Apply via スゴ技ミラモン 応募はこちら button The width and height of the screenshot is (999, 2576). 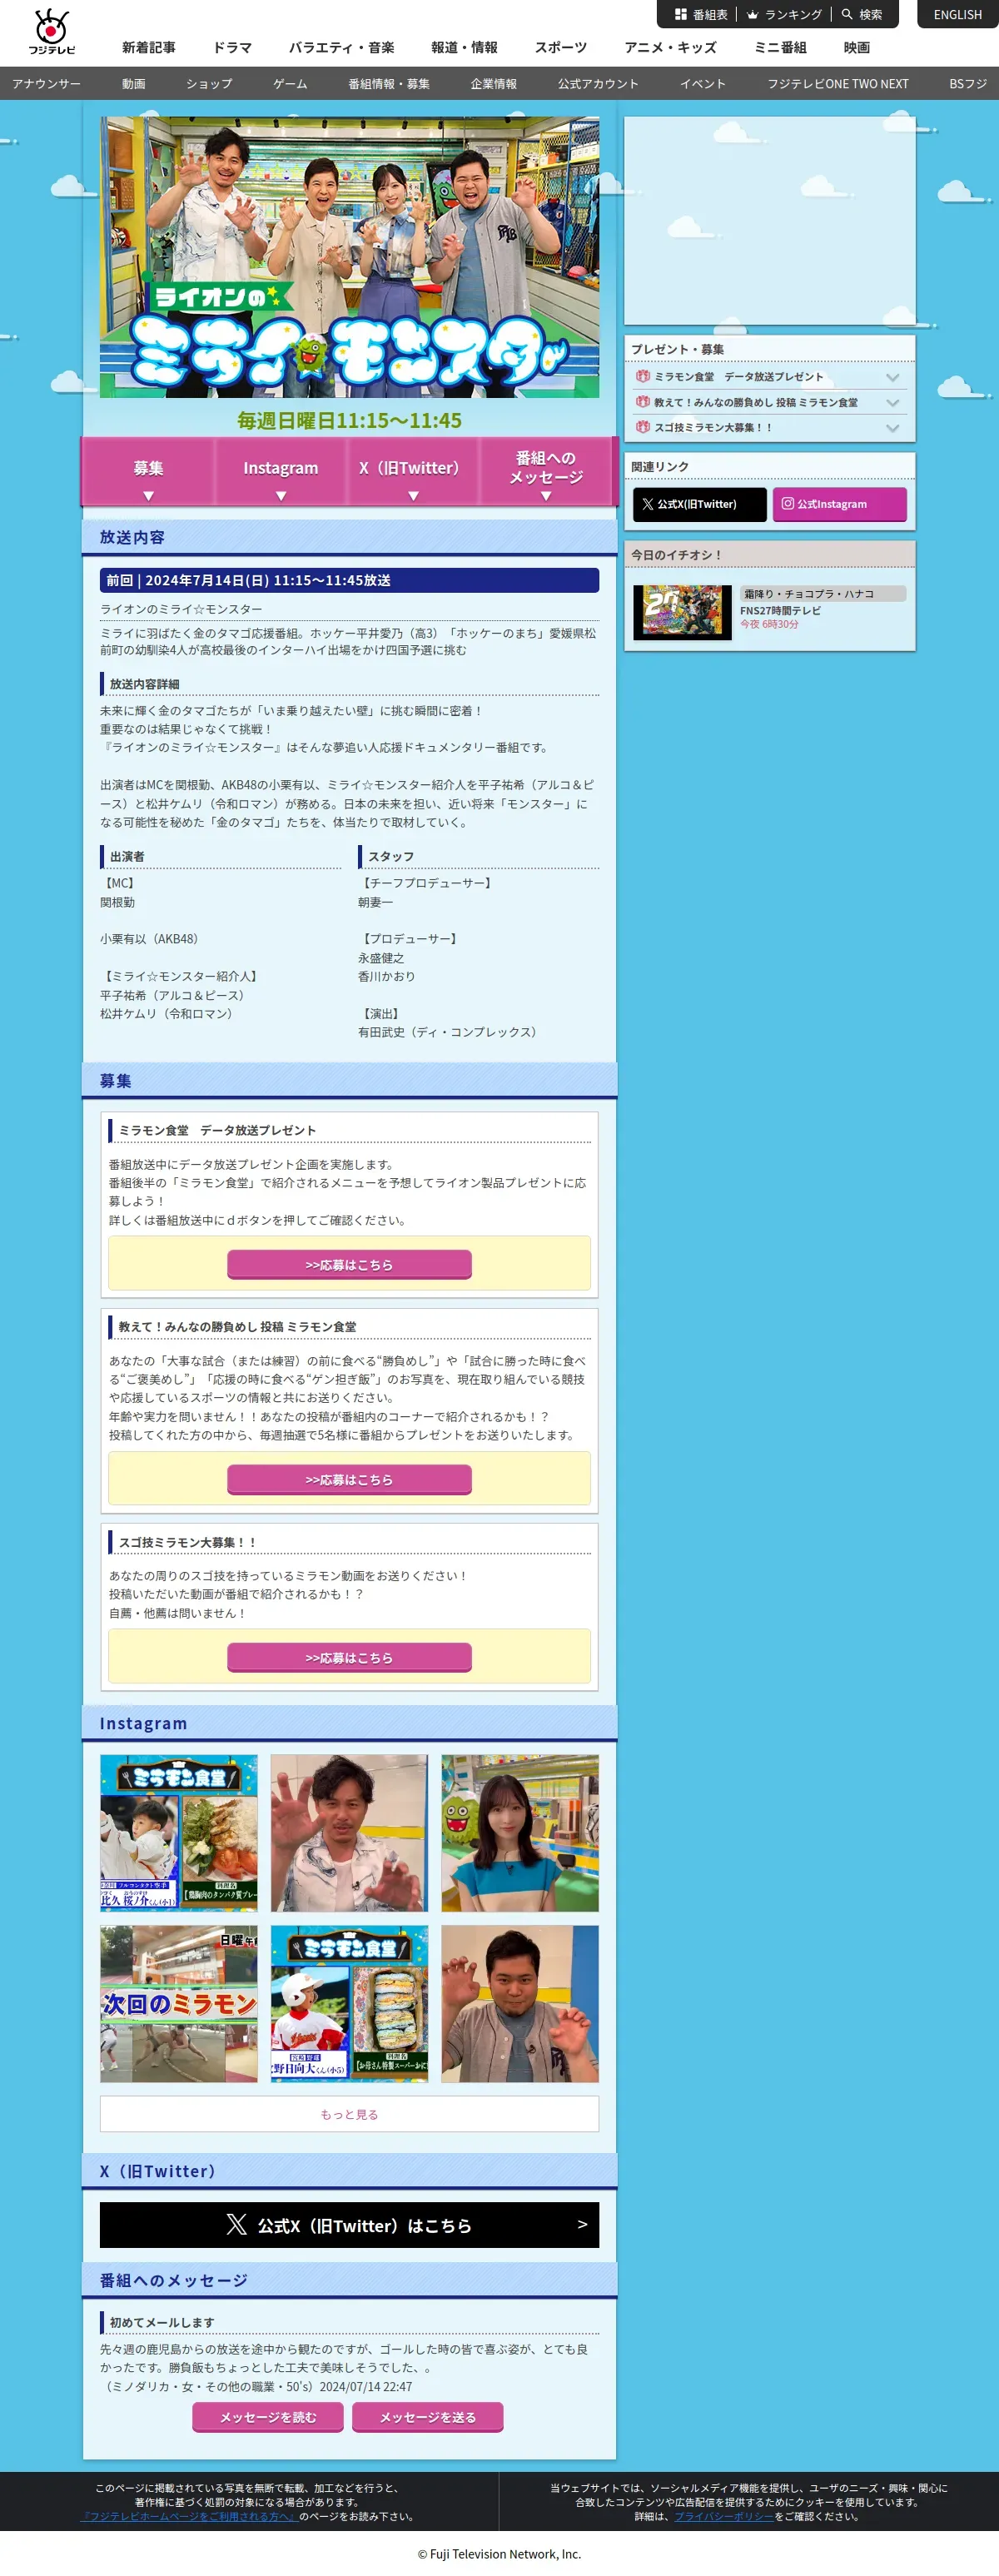coord(349,1657)
